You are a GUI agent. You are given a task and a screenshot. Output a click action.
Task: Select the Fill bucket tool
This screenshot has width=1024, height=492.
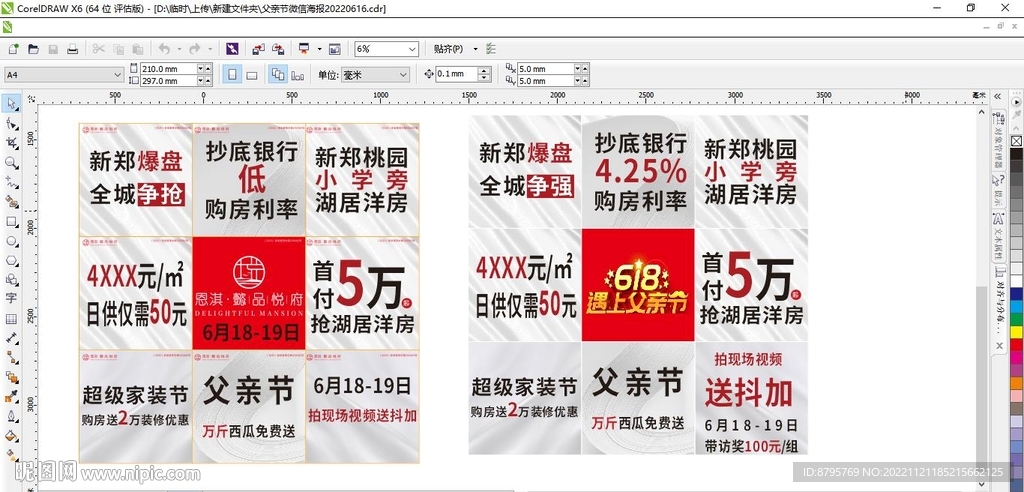pyautogui.click(x=12, y=436)
